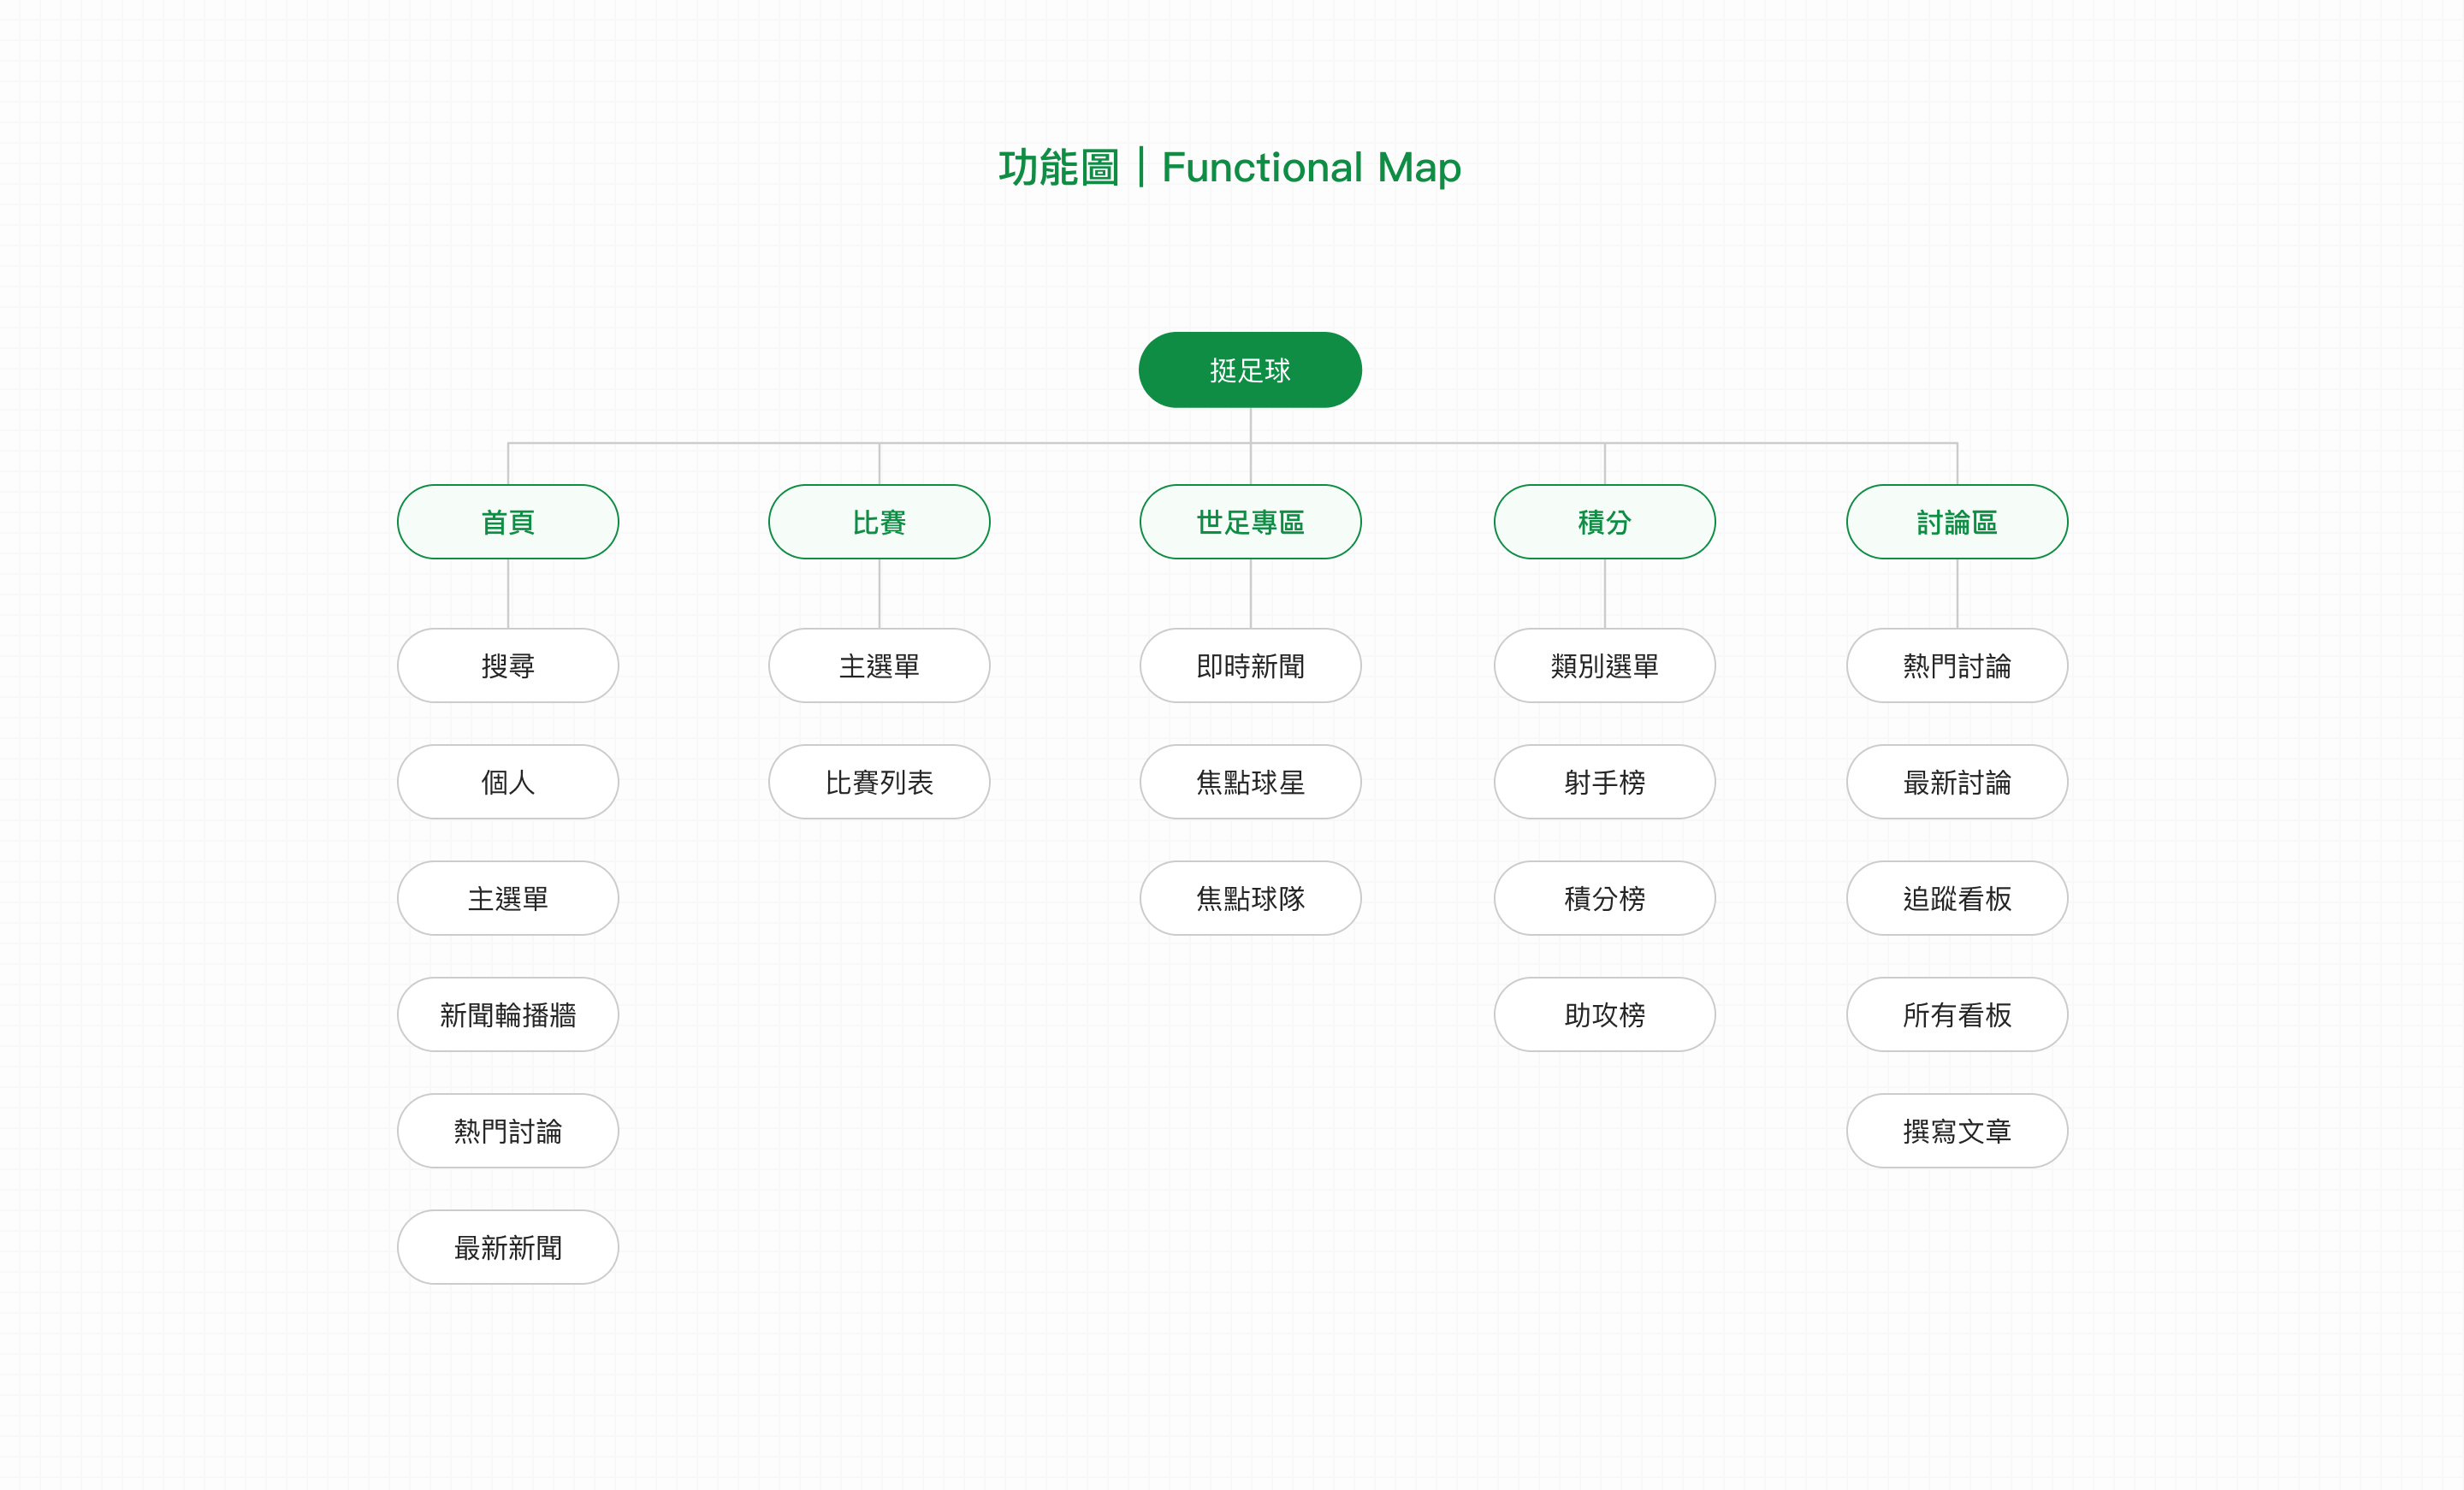
Task: Click the 挺足球 root node
Action: pyautogui.click(x=1249, y=370)
